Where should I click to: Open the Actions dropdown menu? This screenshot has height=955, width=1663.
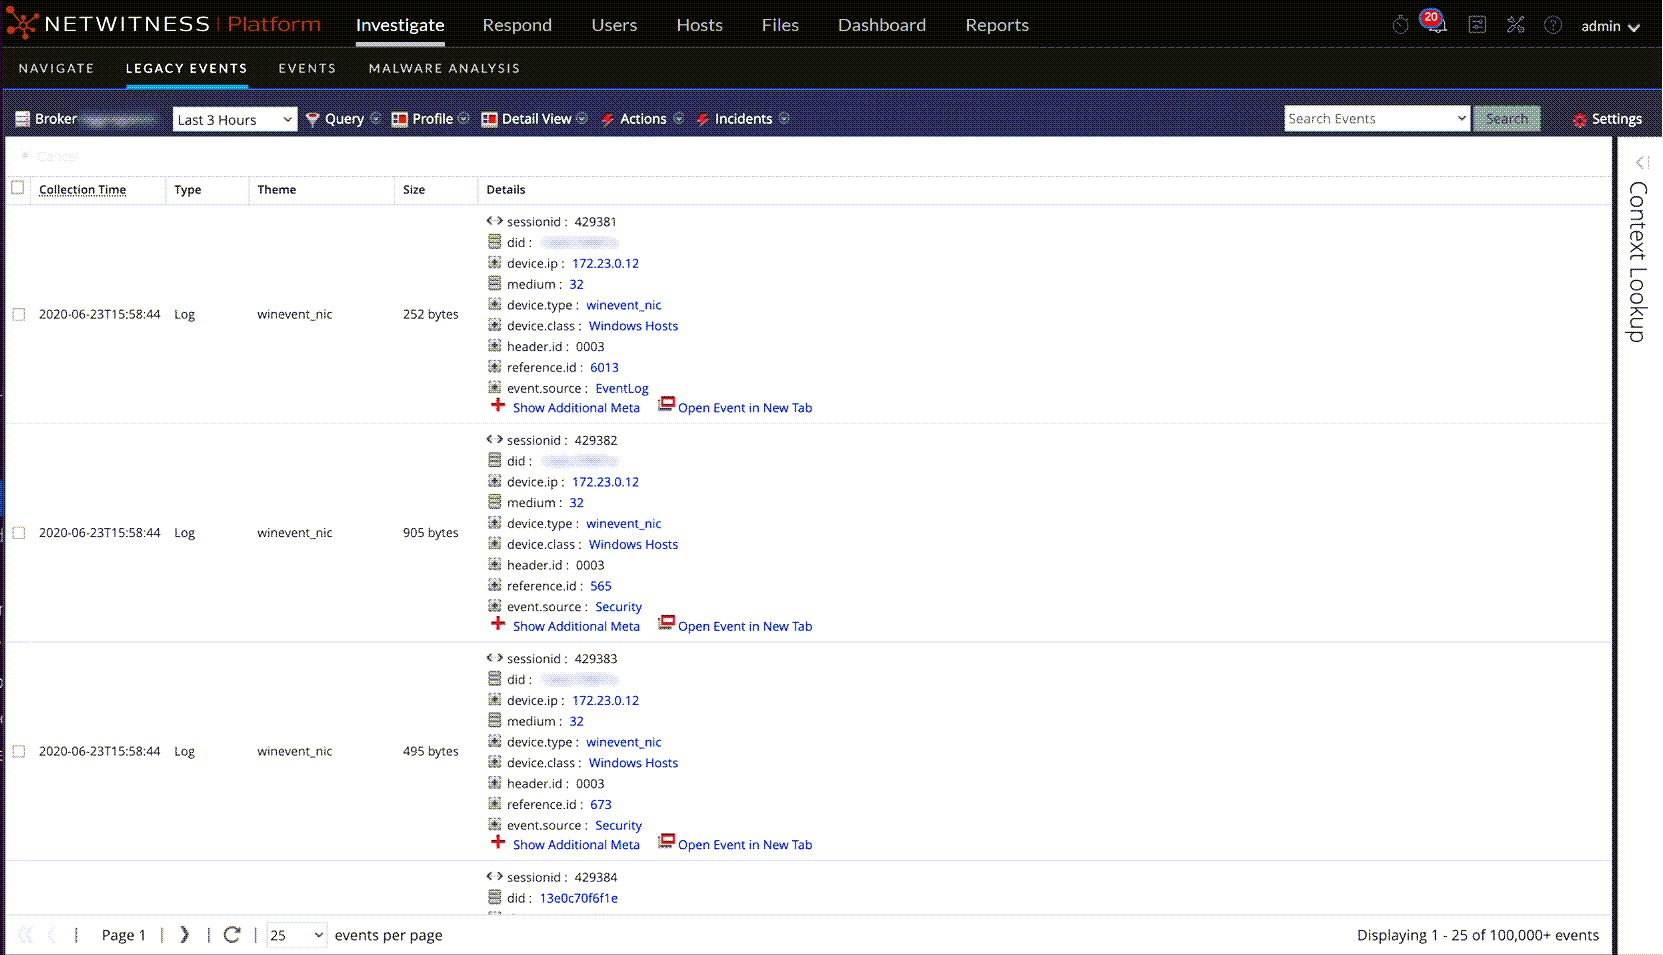click(x=643, y=119)
